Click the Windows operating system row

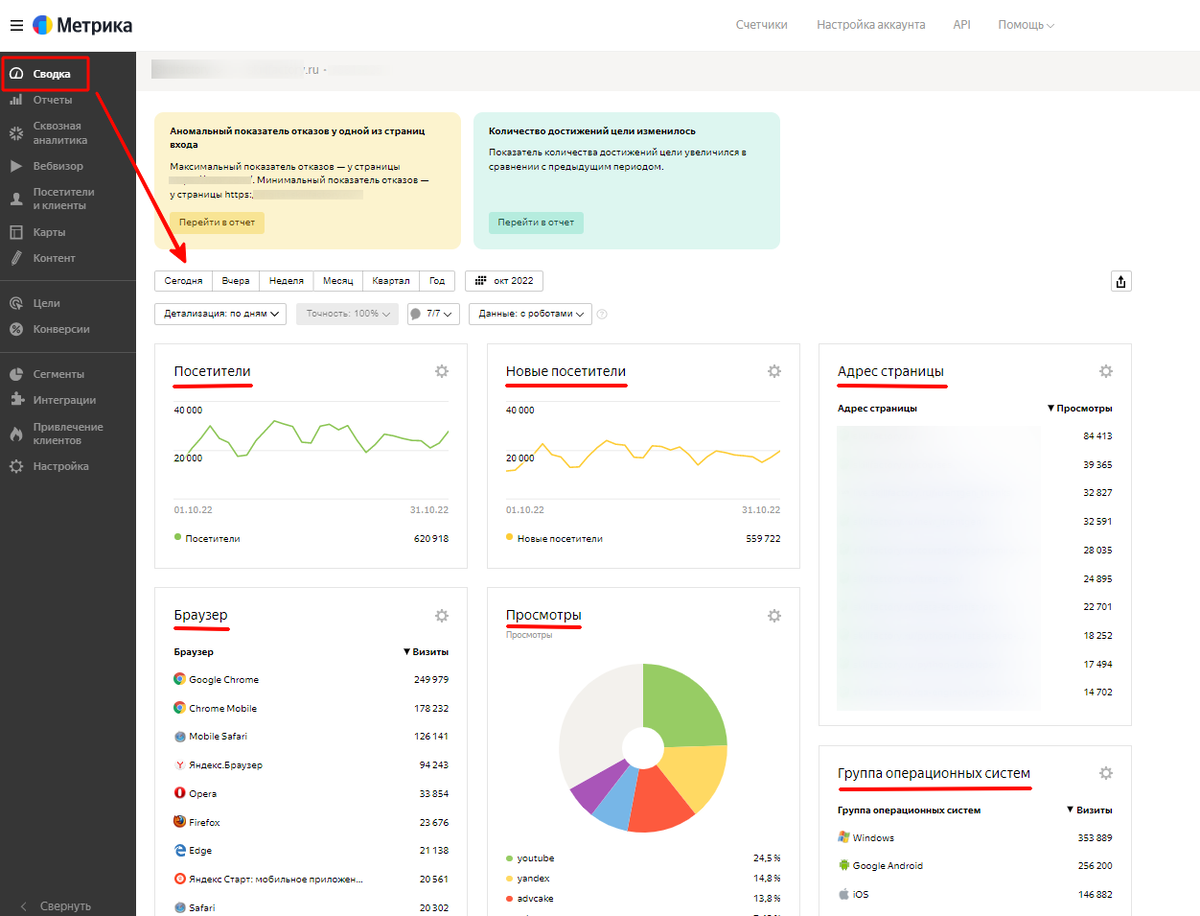[975, 838]
